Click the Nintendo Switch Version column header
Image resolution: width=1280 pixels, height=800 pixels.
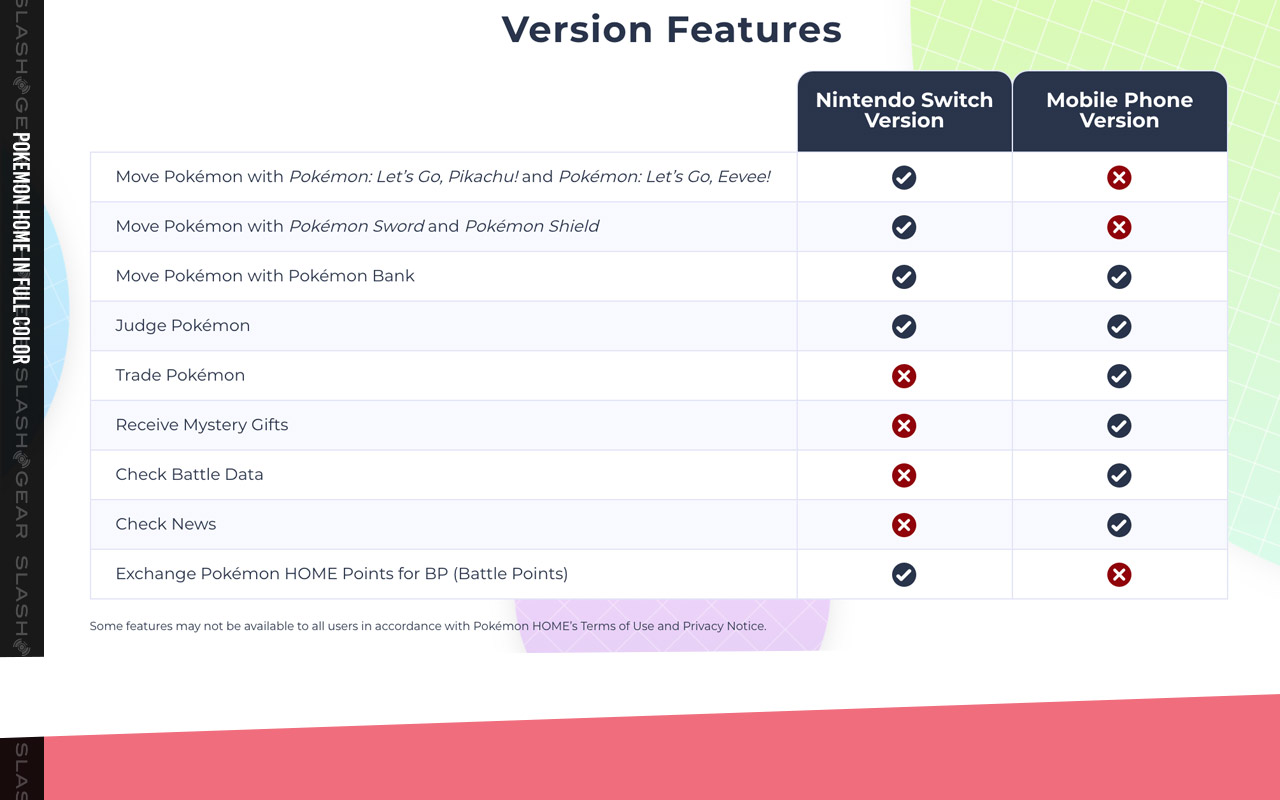[x=904, y=111]
